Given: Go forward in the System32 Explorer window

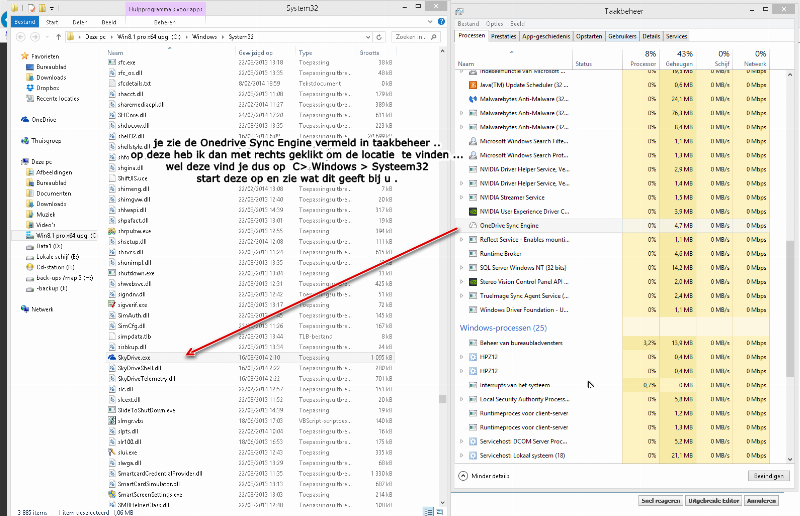Looking at the screenshot, I should click(x=35, y=37).
